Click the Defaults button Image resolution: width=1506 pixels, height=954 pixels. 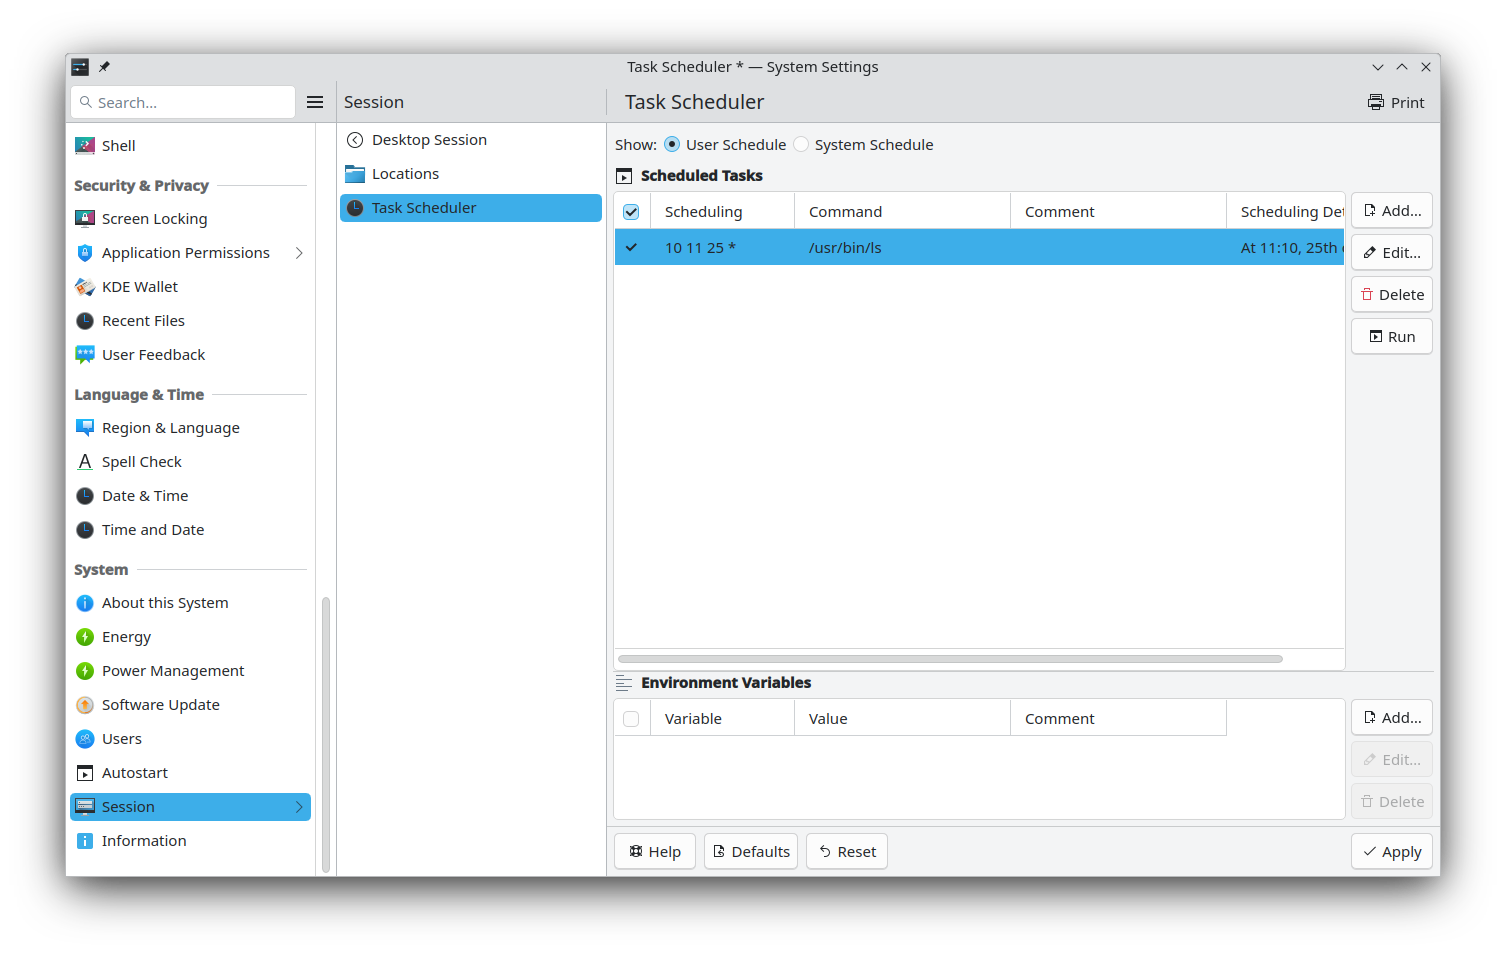[x=751, y=852]
